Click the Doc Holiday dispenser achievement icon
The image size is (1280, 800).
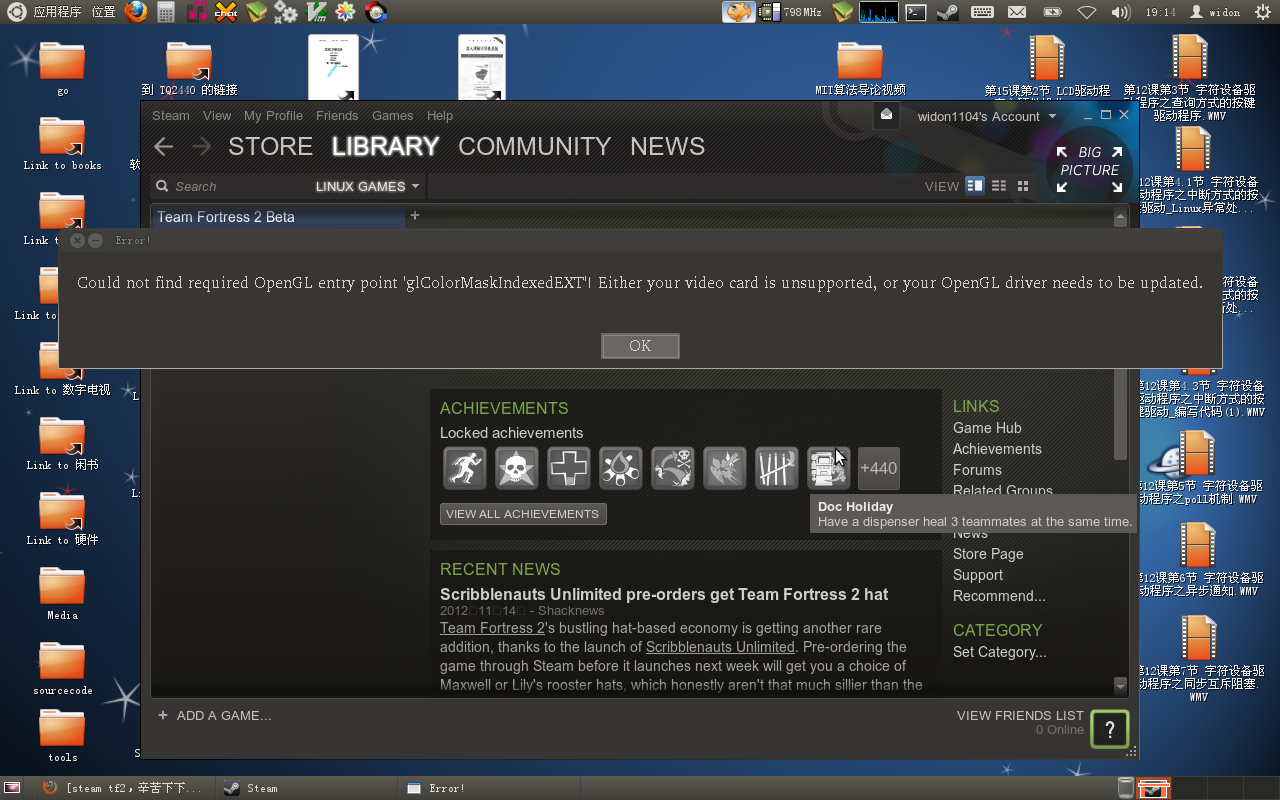[829, 468]
